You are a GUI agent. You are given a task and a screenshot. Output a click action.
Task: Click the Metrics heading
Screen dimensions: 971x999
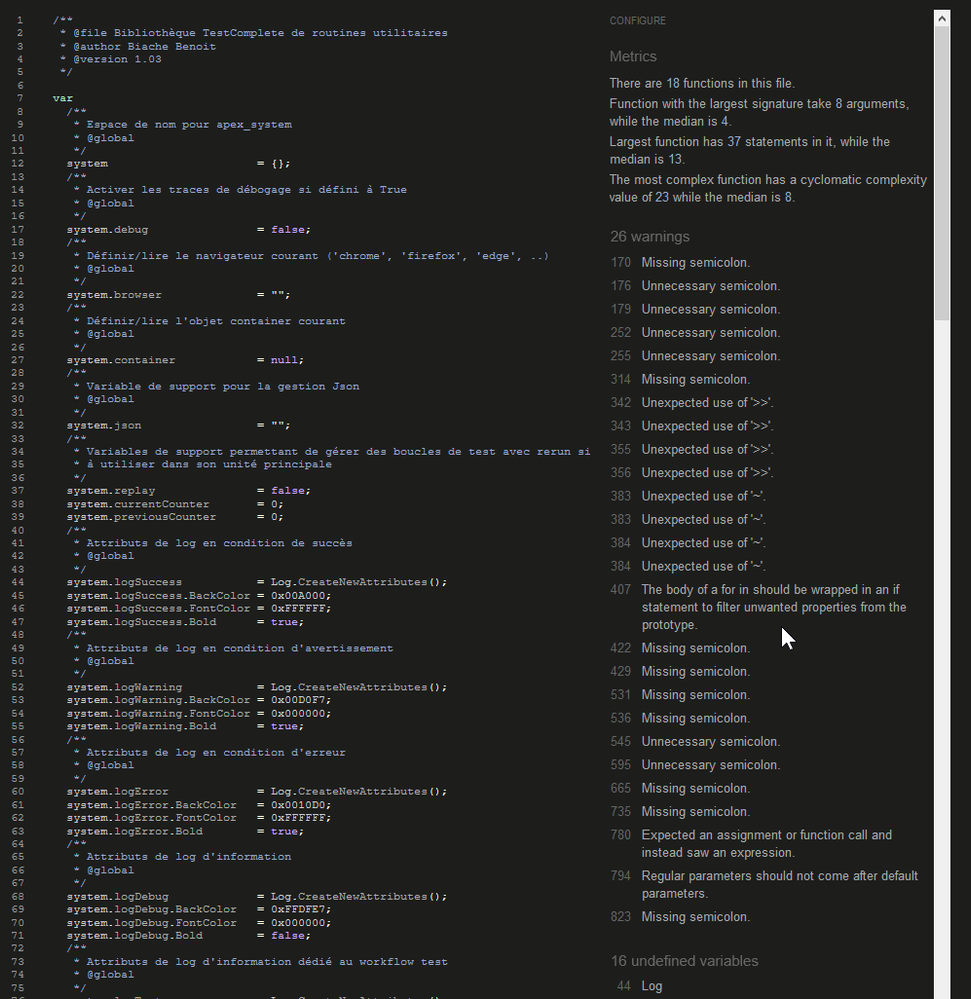(x=633, y=57)
